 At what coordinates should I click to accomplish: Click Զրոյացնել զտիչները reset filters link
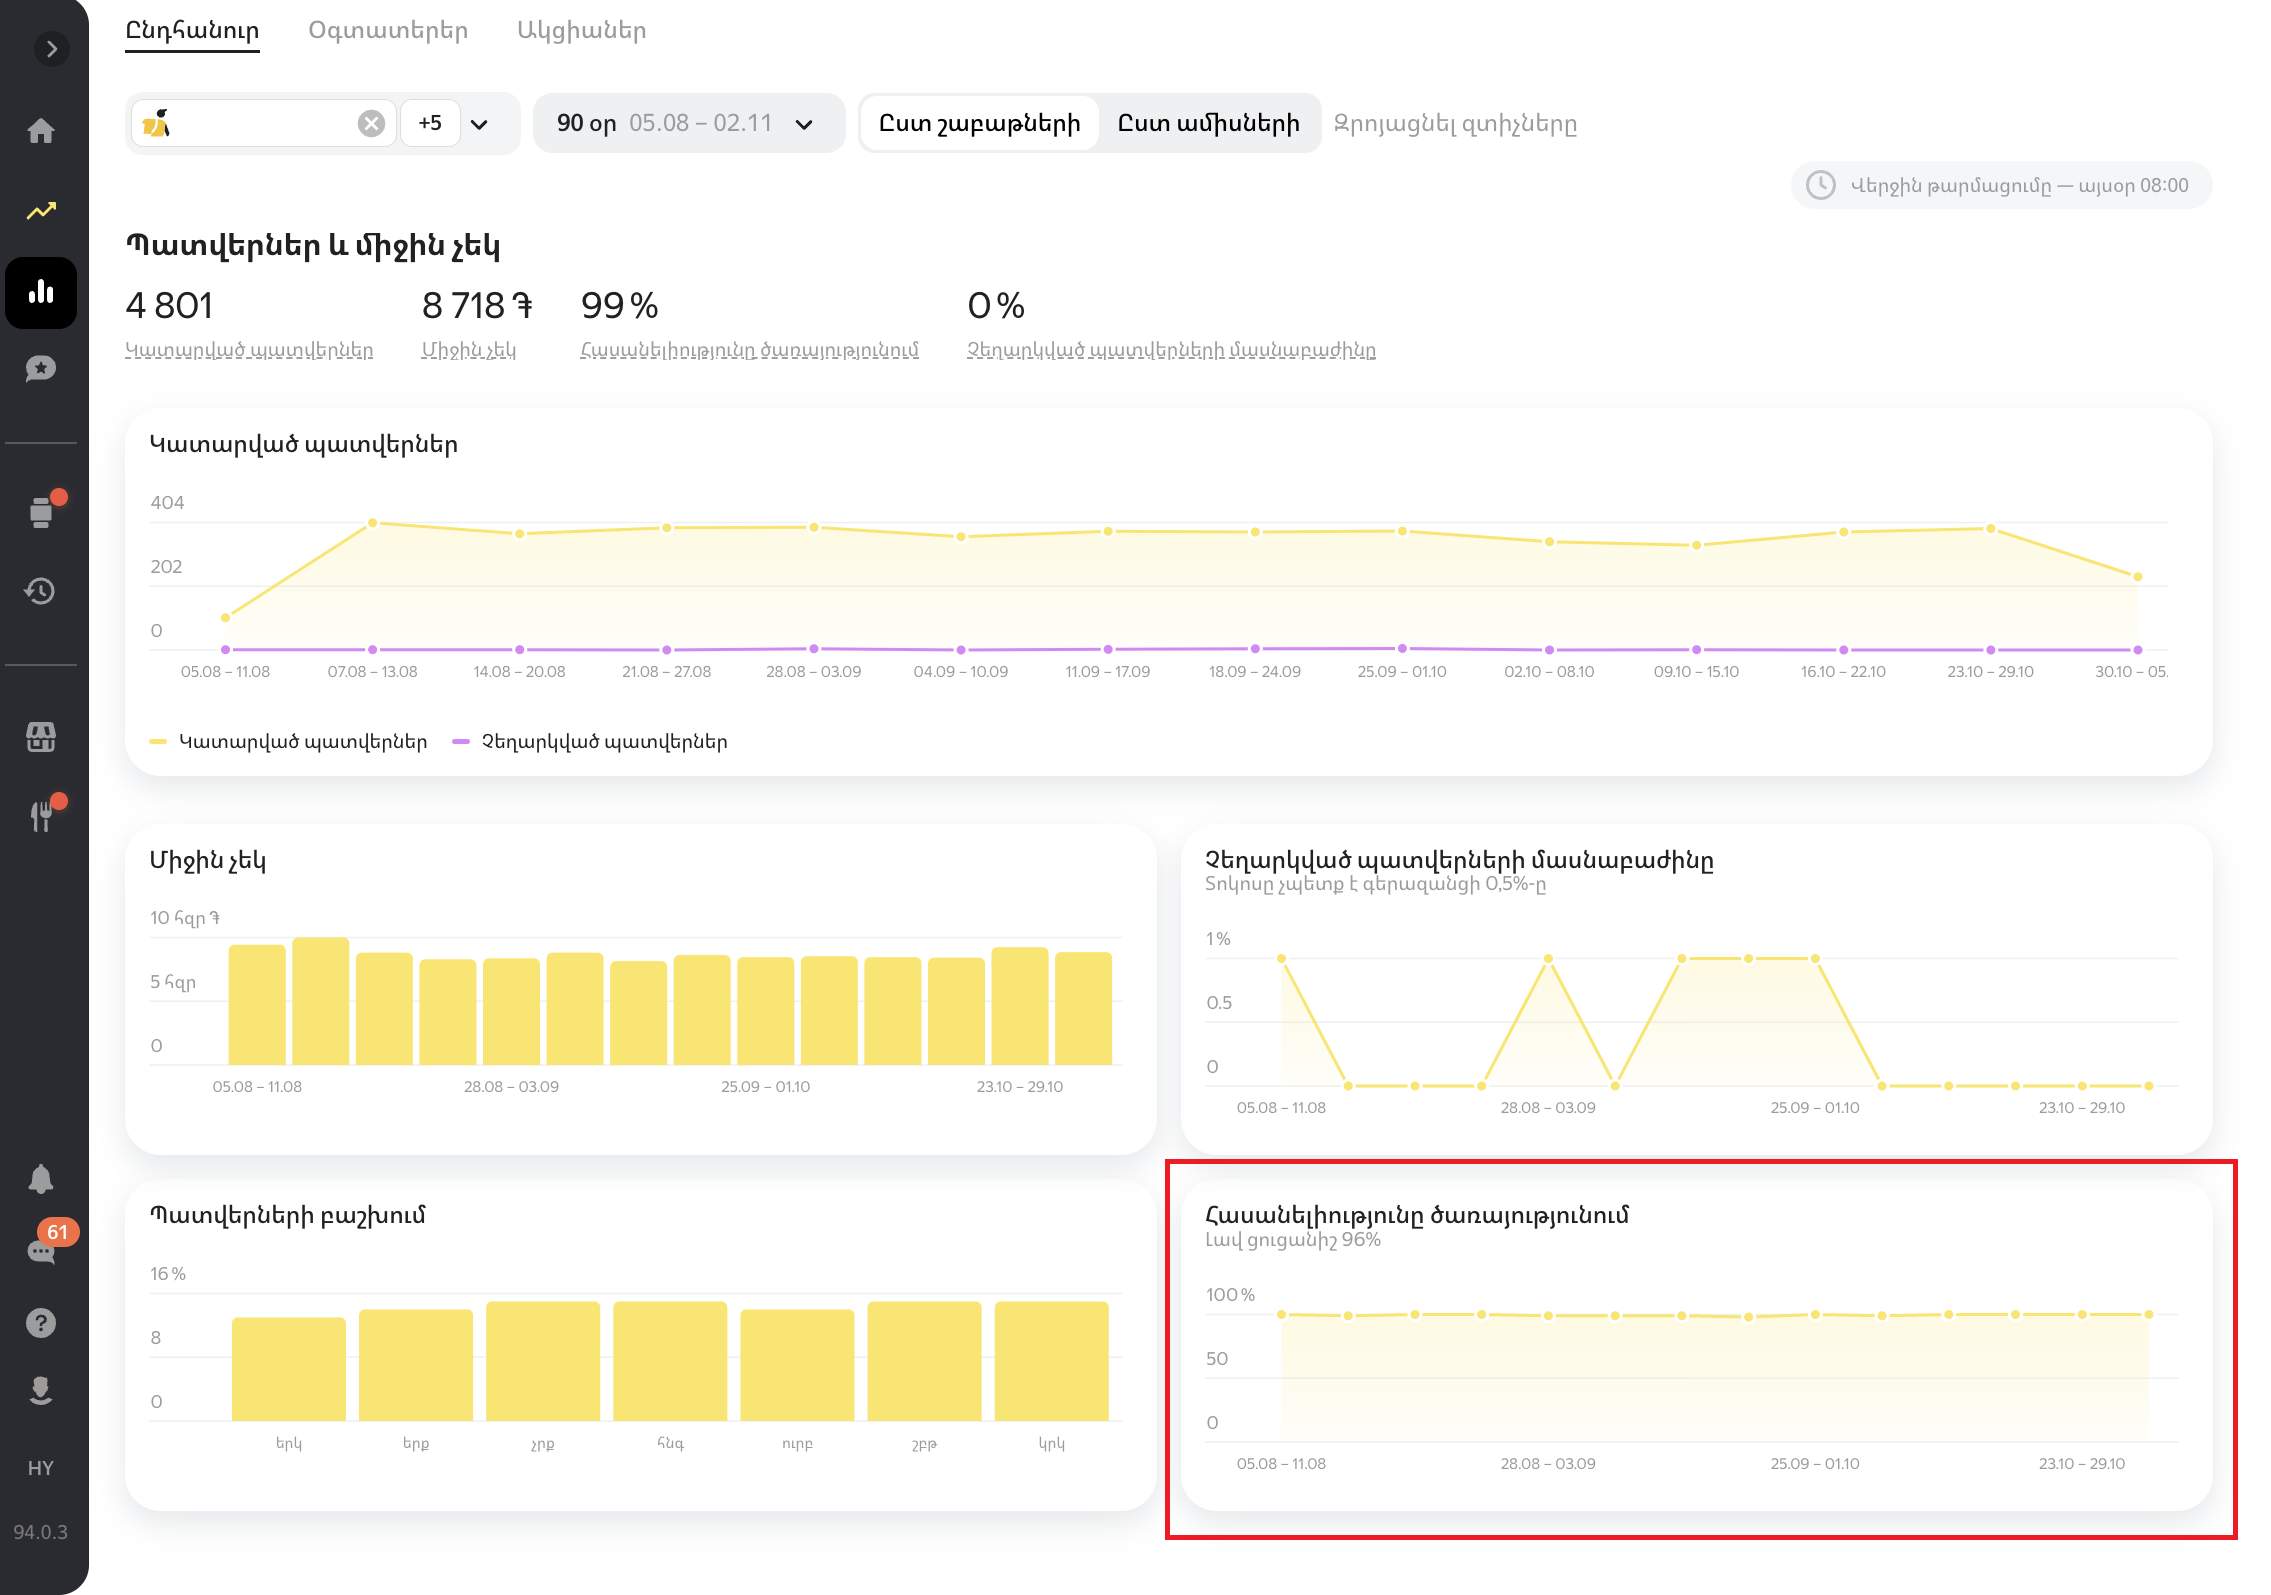click(x=1455, y=124)
